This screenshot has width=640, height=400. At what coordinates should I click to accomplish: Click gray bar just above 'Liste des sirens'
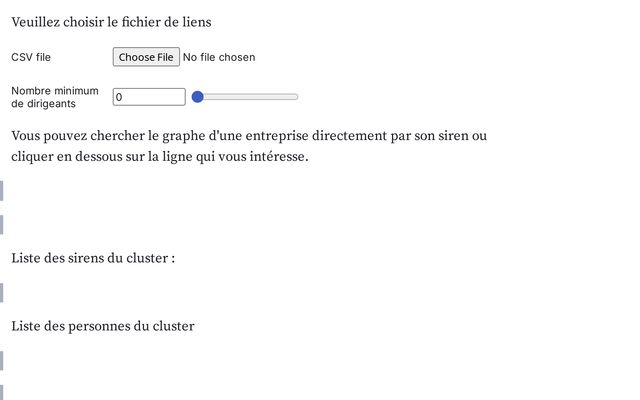[2, 225]
